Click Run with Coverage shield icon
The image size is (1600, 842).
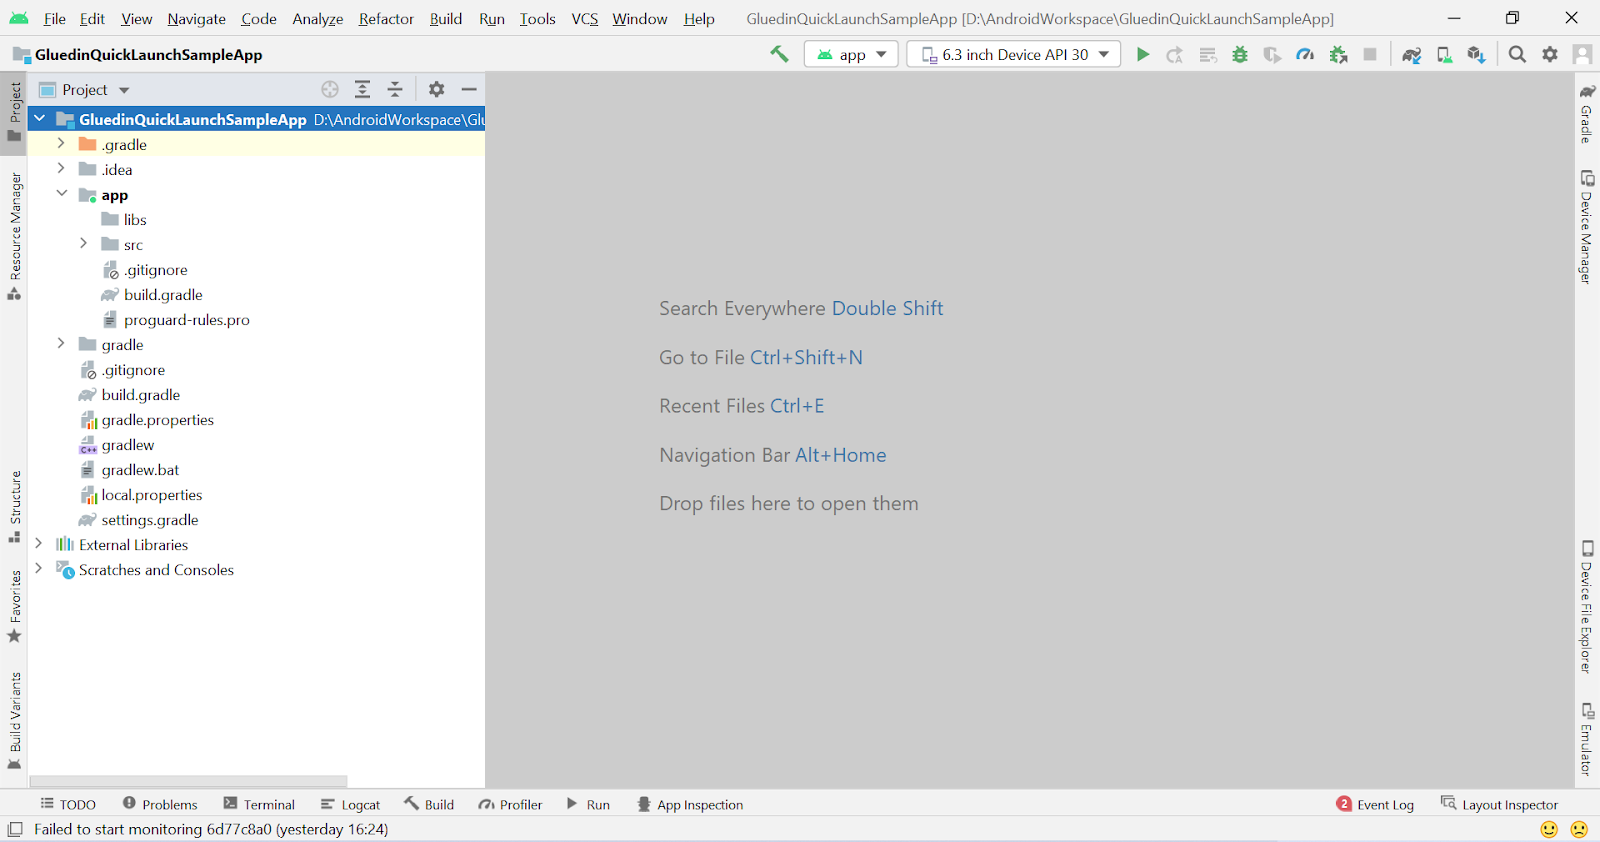click(x=1272, y=55)
